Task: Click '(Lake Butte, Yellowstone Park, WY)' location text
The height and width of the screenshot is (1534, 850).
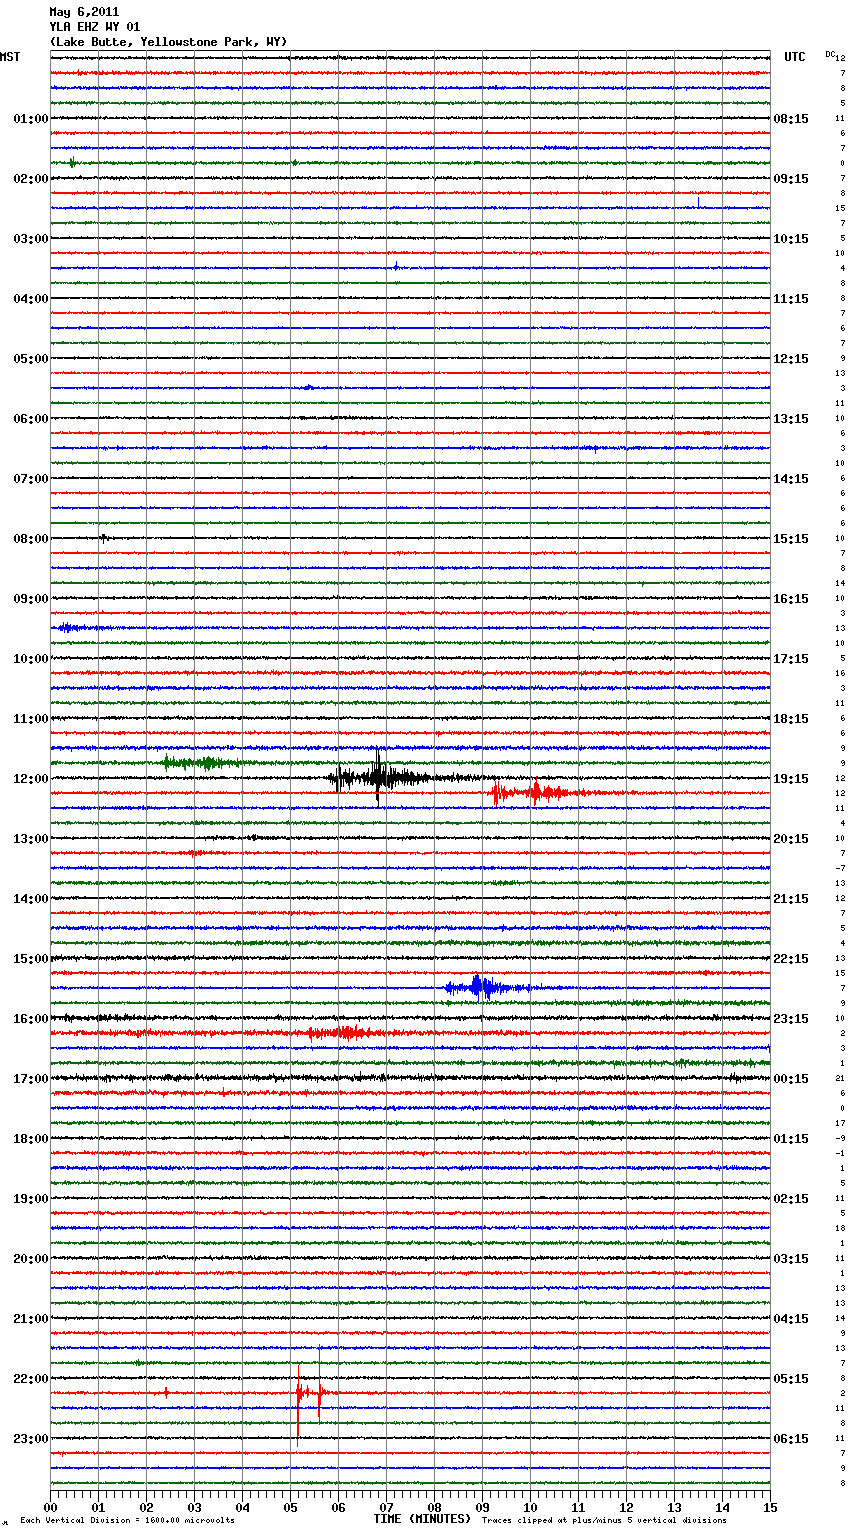Action: 168,42
